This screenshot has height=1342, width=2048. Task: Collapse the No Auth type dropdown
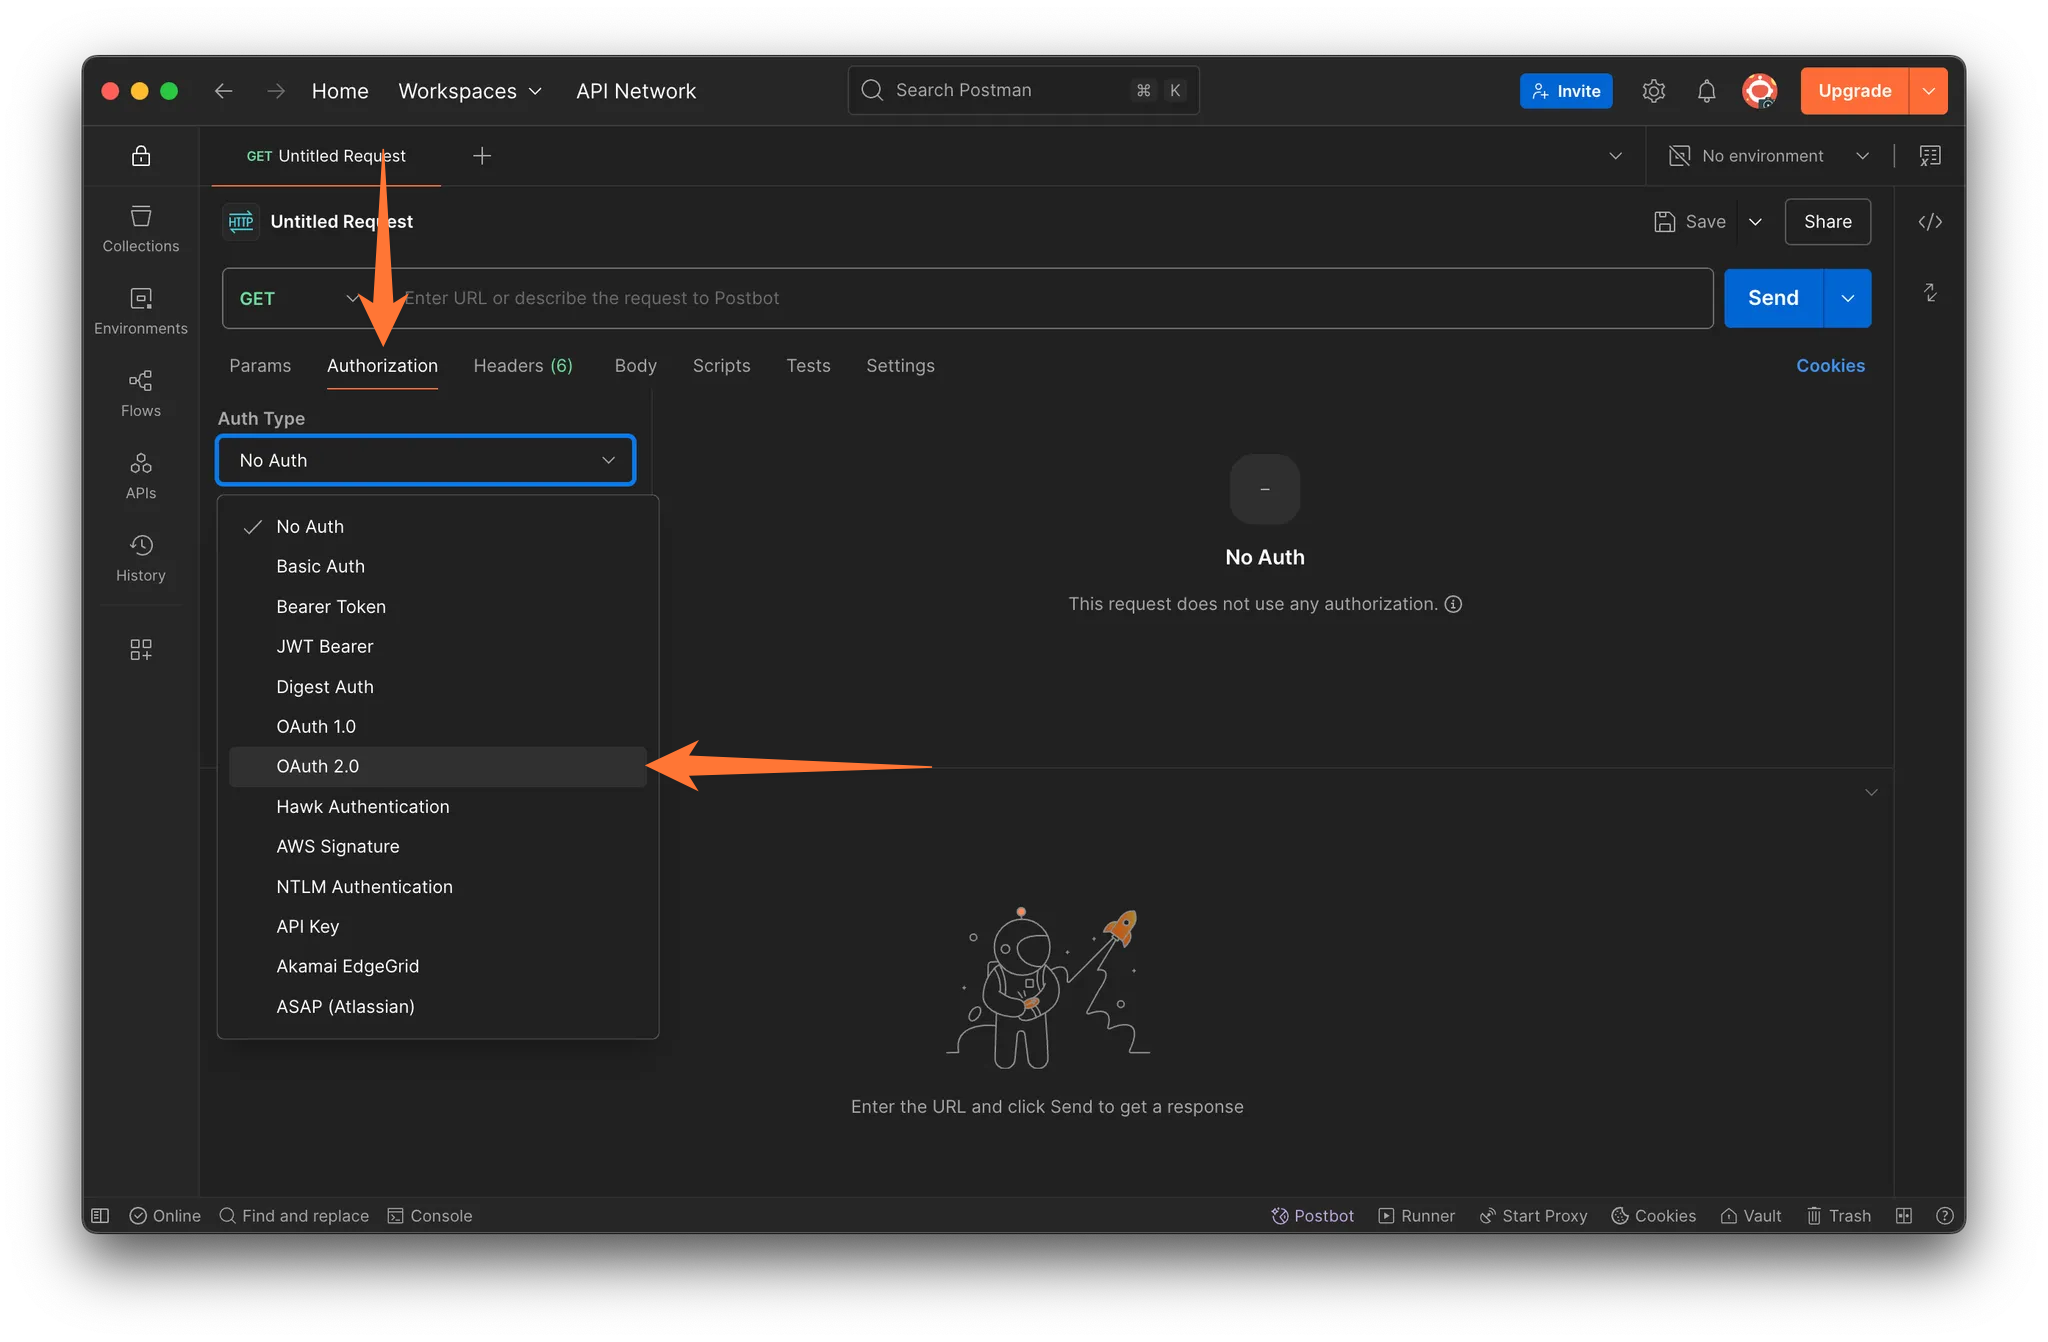[426, 460]
